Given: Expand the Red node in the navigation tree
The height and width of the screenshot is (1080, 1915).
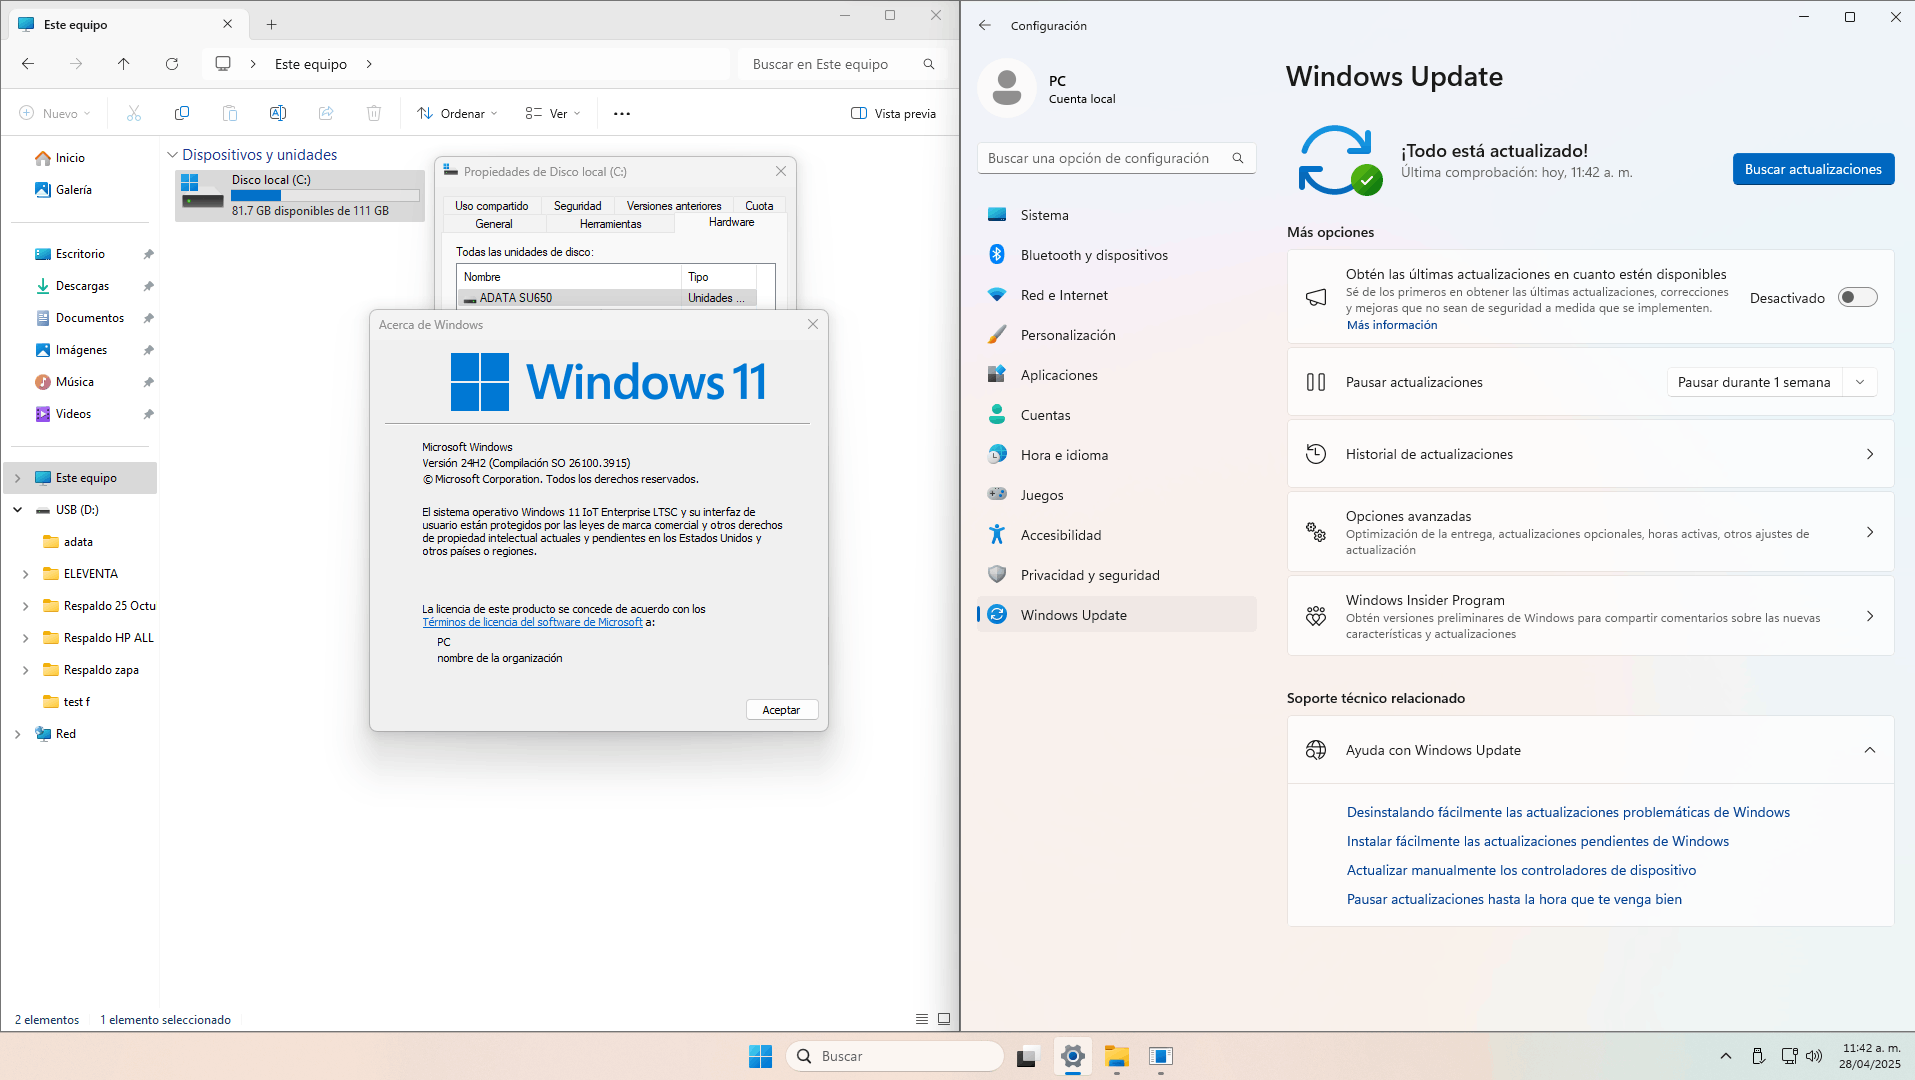Looking at the screenshot, I should click(x=17, y=734).
